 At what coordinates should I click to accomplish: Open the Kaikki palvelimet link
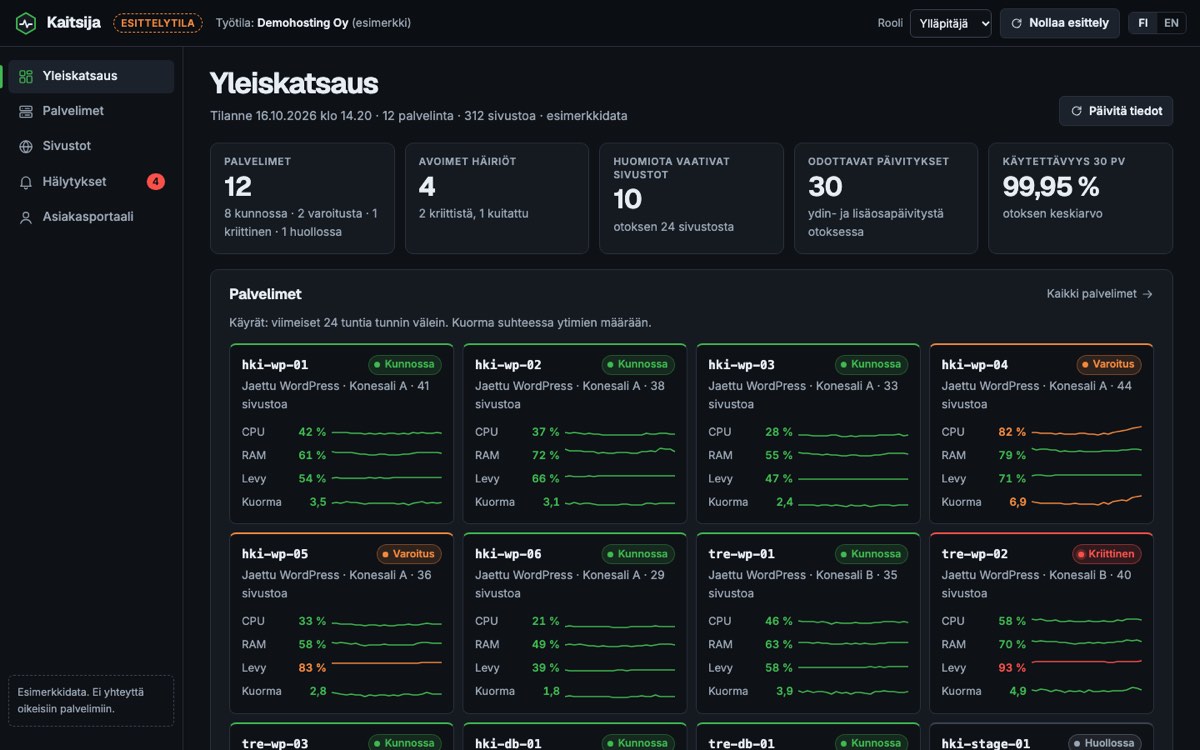pyautogui.click(x=1100, y=294)
